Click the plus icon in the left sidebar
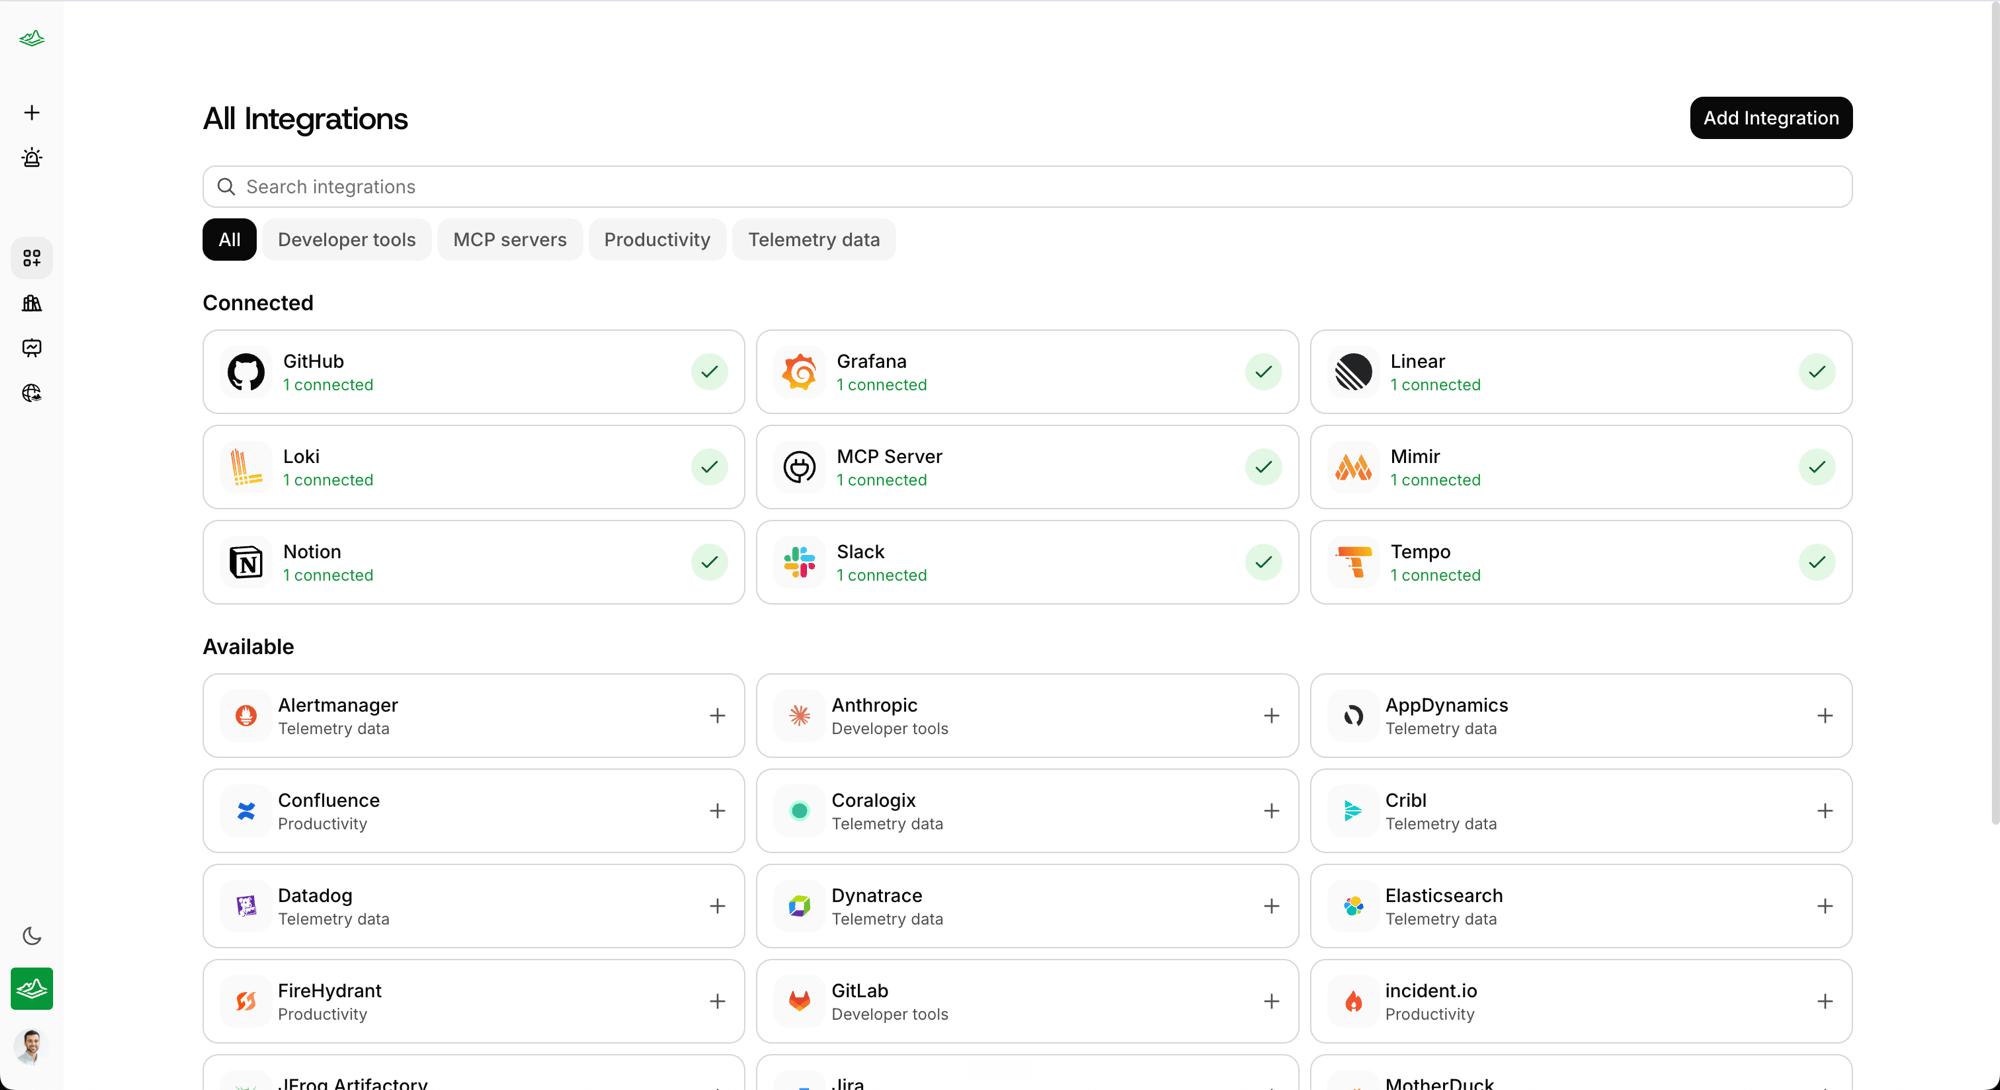Image resolution: width=2000 pixels, height=1090 pixels. (x=32, y=113)
